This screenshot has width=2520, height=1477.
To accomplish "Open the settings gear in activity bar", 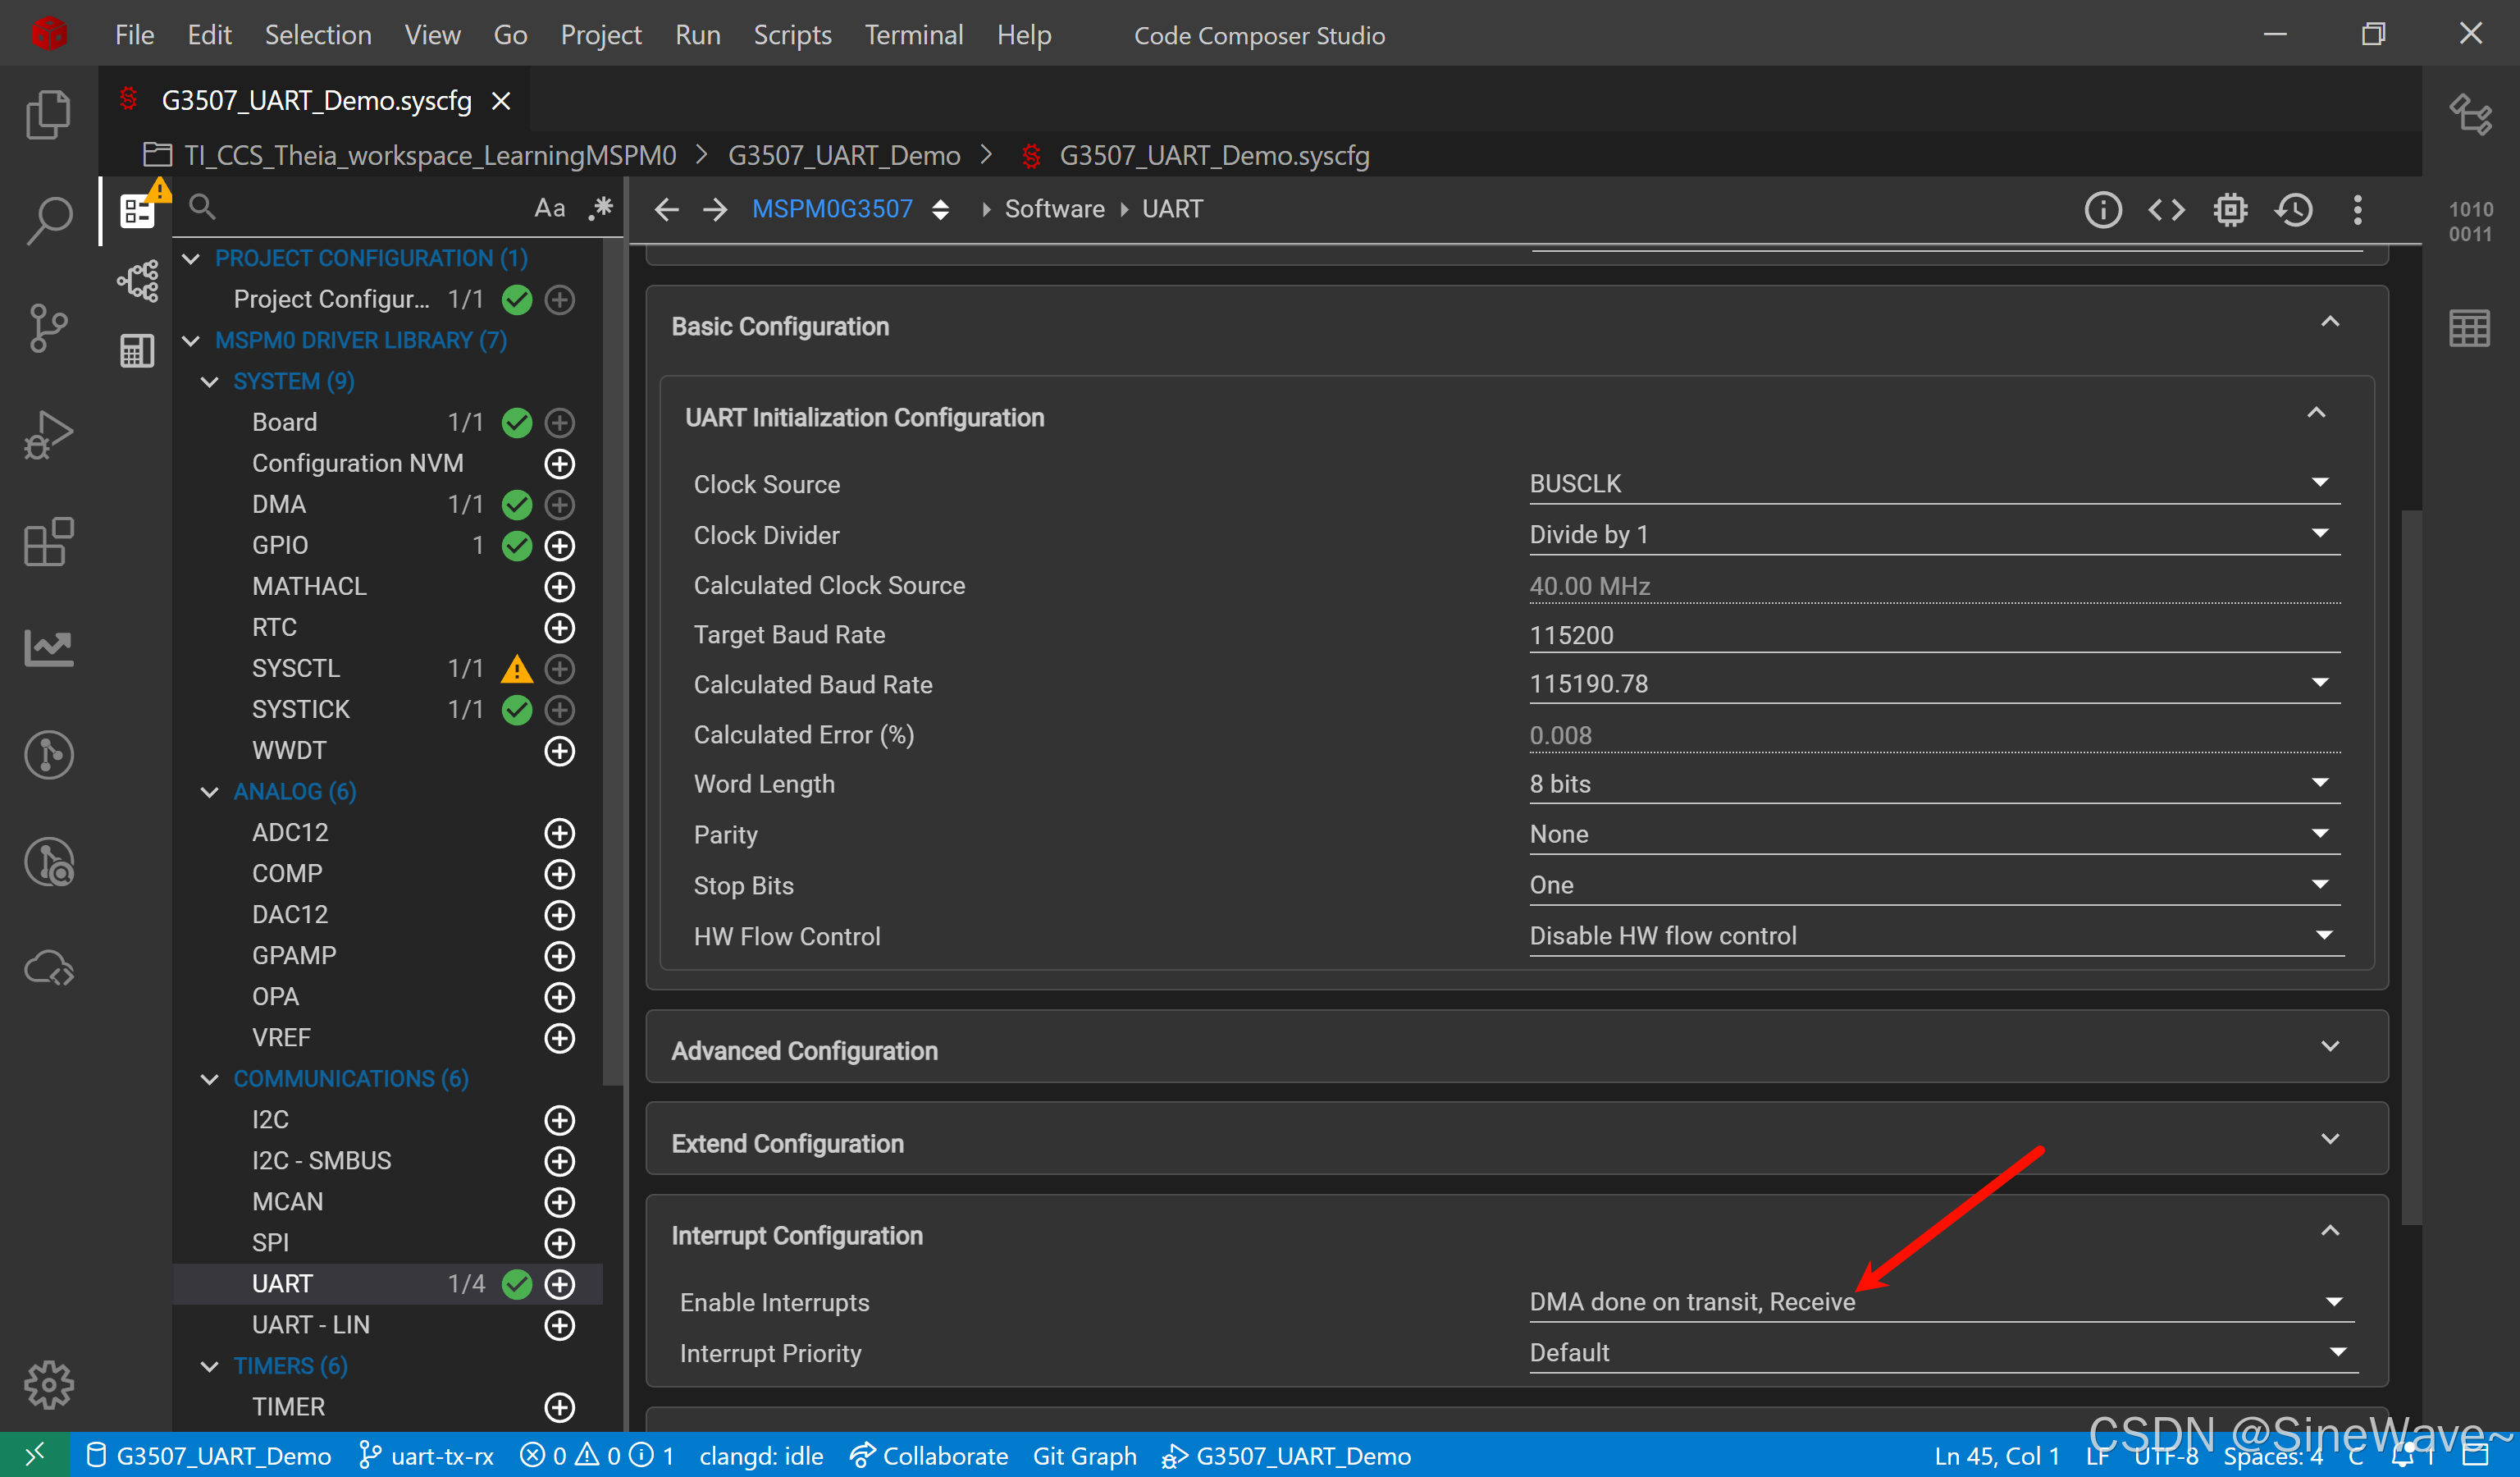I will [x=48, y=1385].
